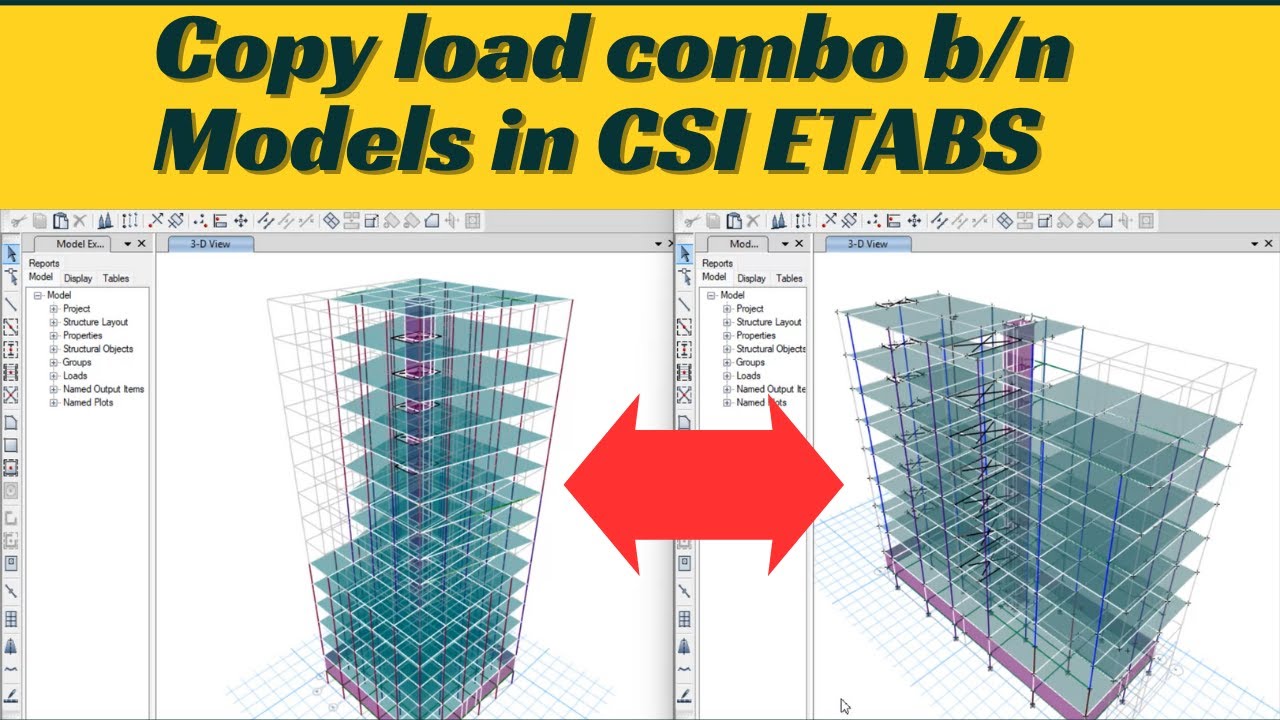The height and width of the screenshot is (720, 1280).
Task: Open Reports tab in right Model Explorer
Action: (x=717, y=263)
